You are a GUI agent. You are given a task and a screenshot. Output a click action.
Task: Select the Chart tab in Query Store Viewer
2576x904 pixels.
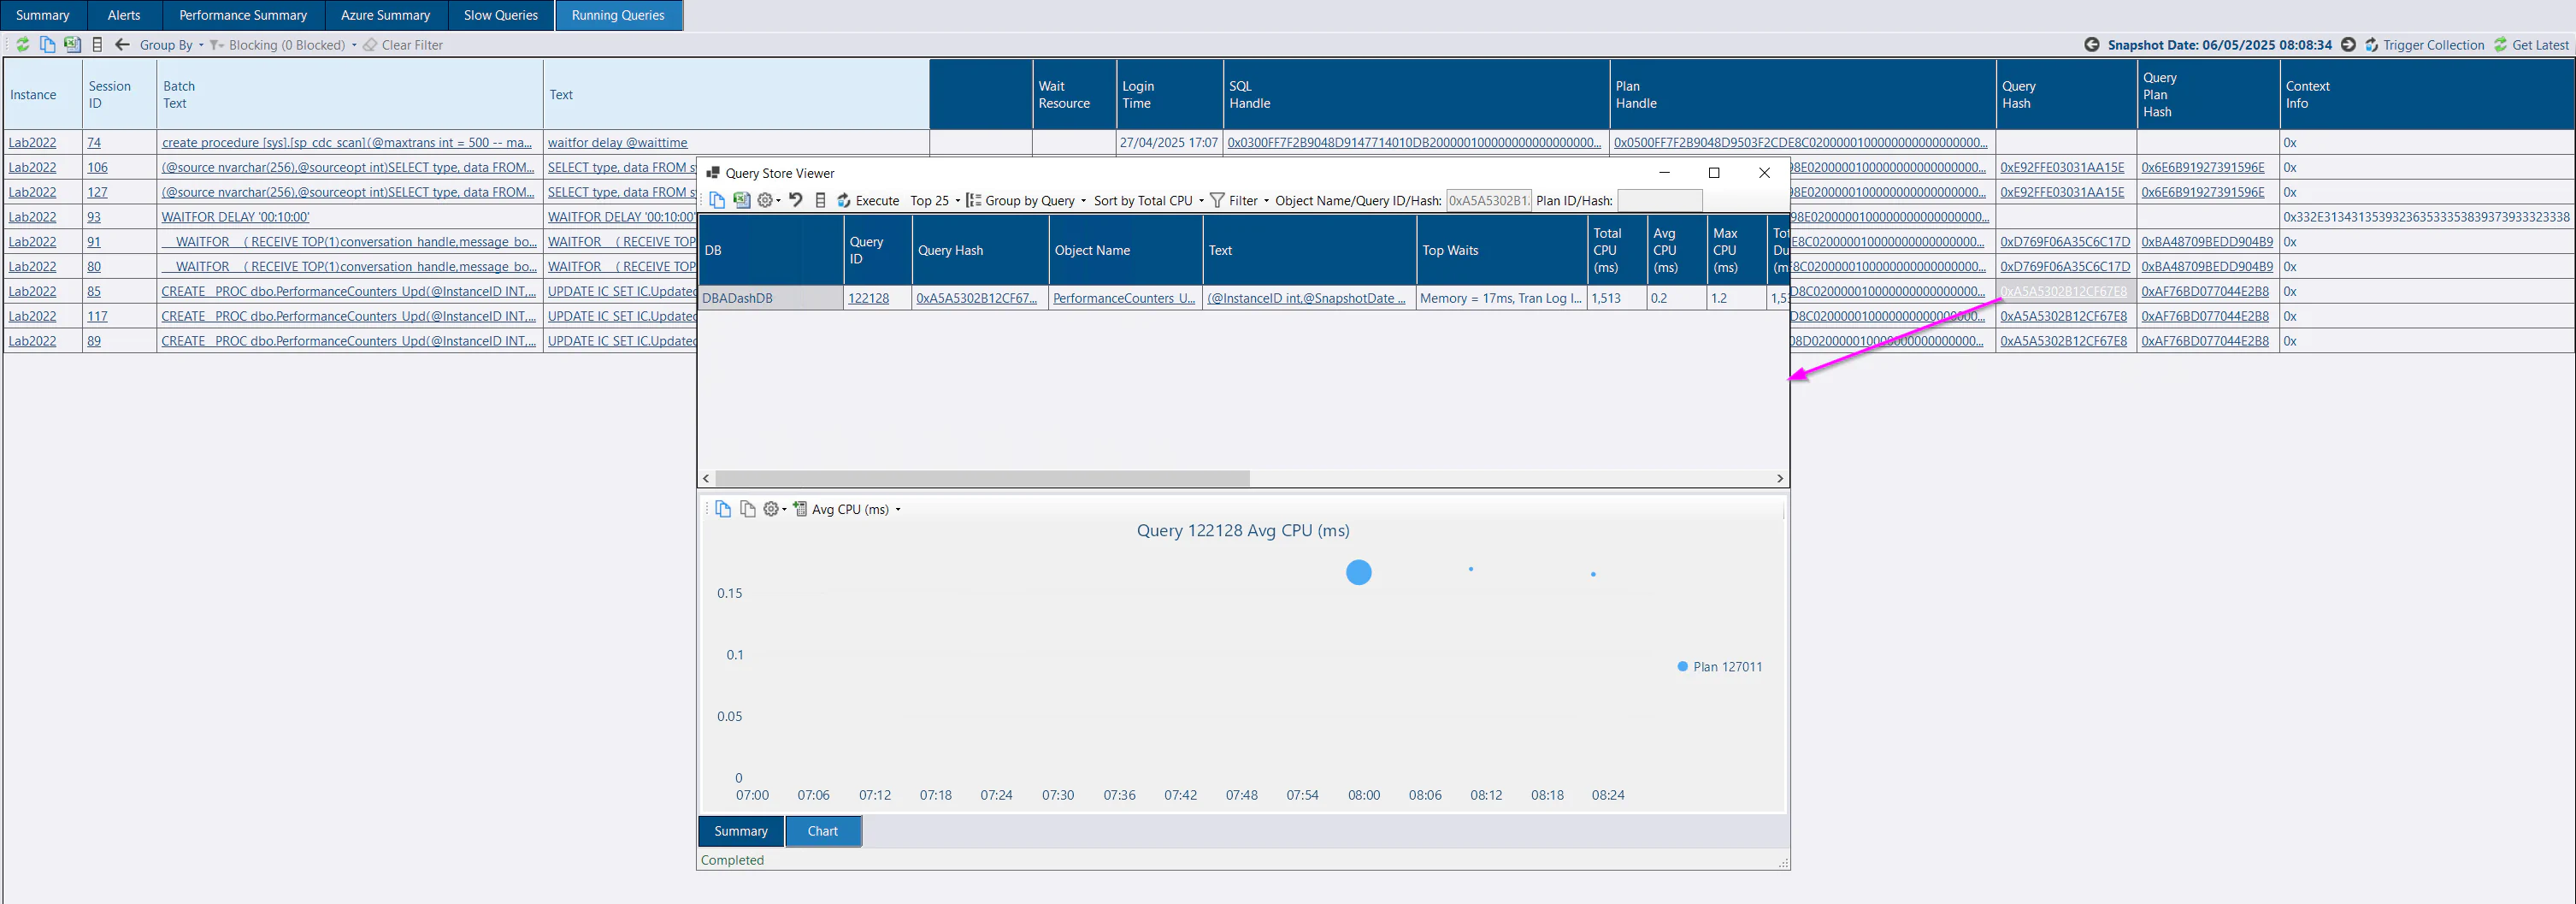[822, 831]
